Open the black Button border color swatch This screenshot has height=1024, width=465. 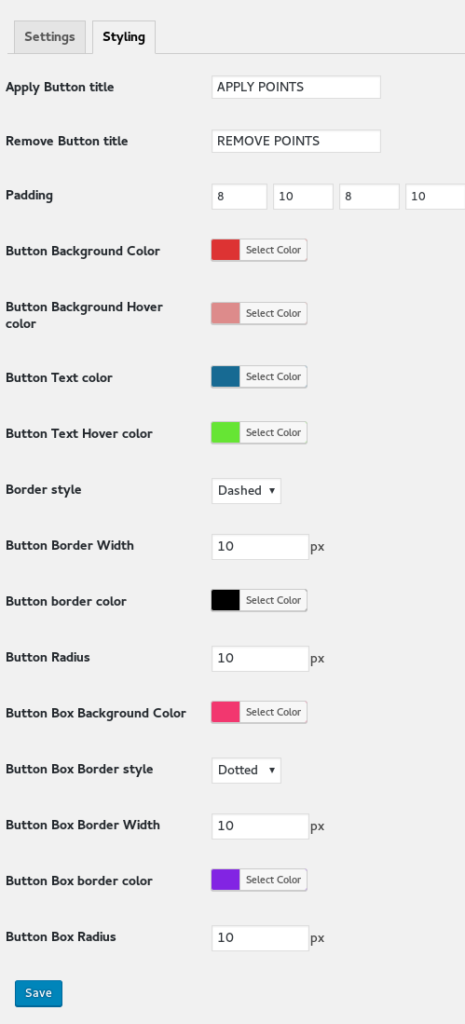[225, 600]
